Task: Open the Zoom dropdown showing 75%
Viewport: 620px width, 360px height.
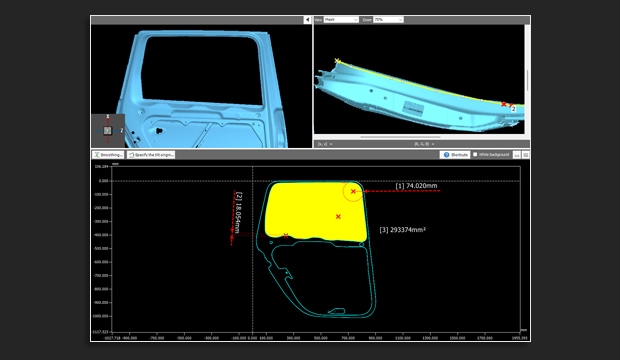Action: pyautogui.click(x=388, y=19)
